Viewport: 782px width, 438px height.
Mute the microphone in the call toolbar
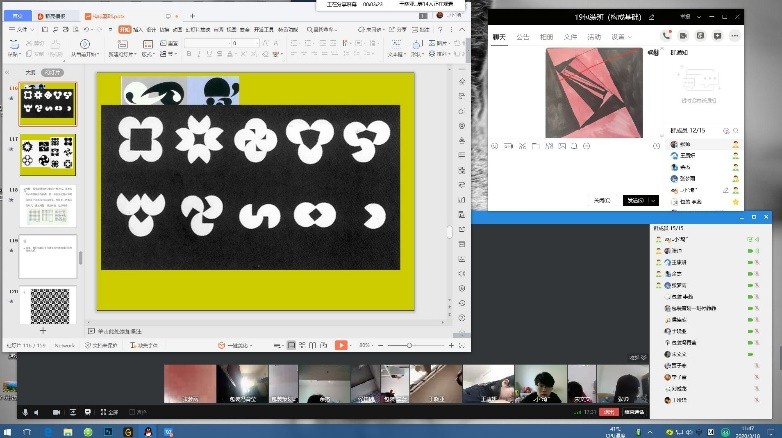click(24, 412)
